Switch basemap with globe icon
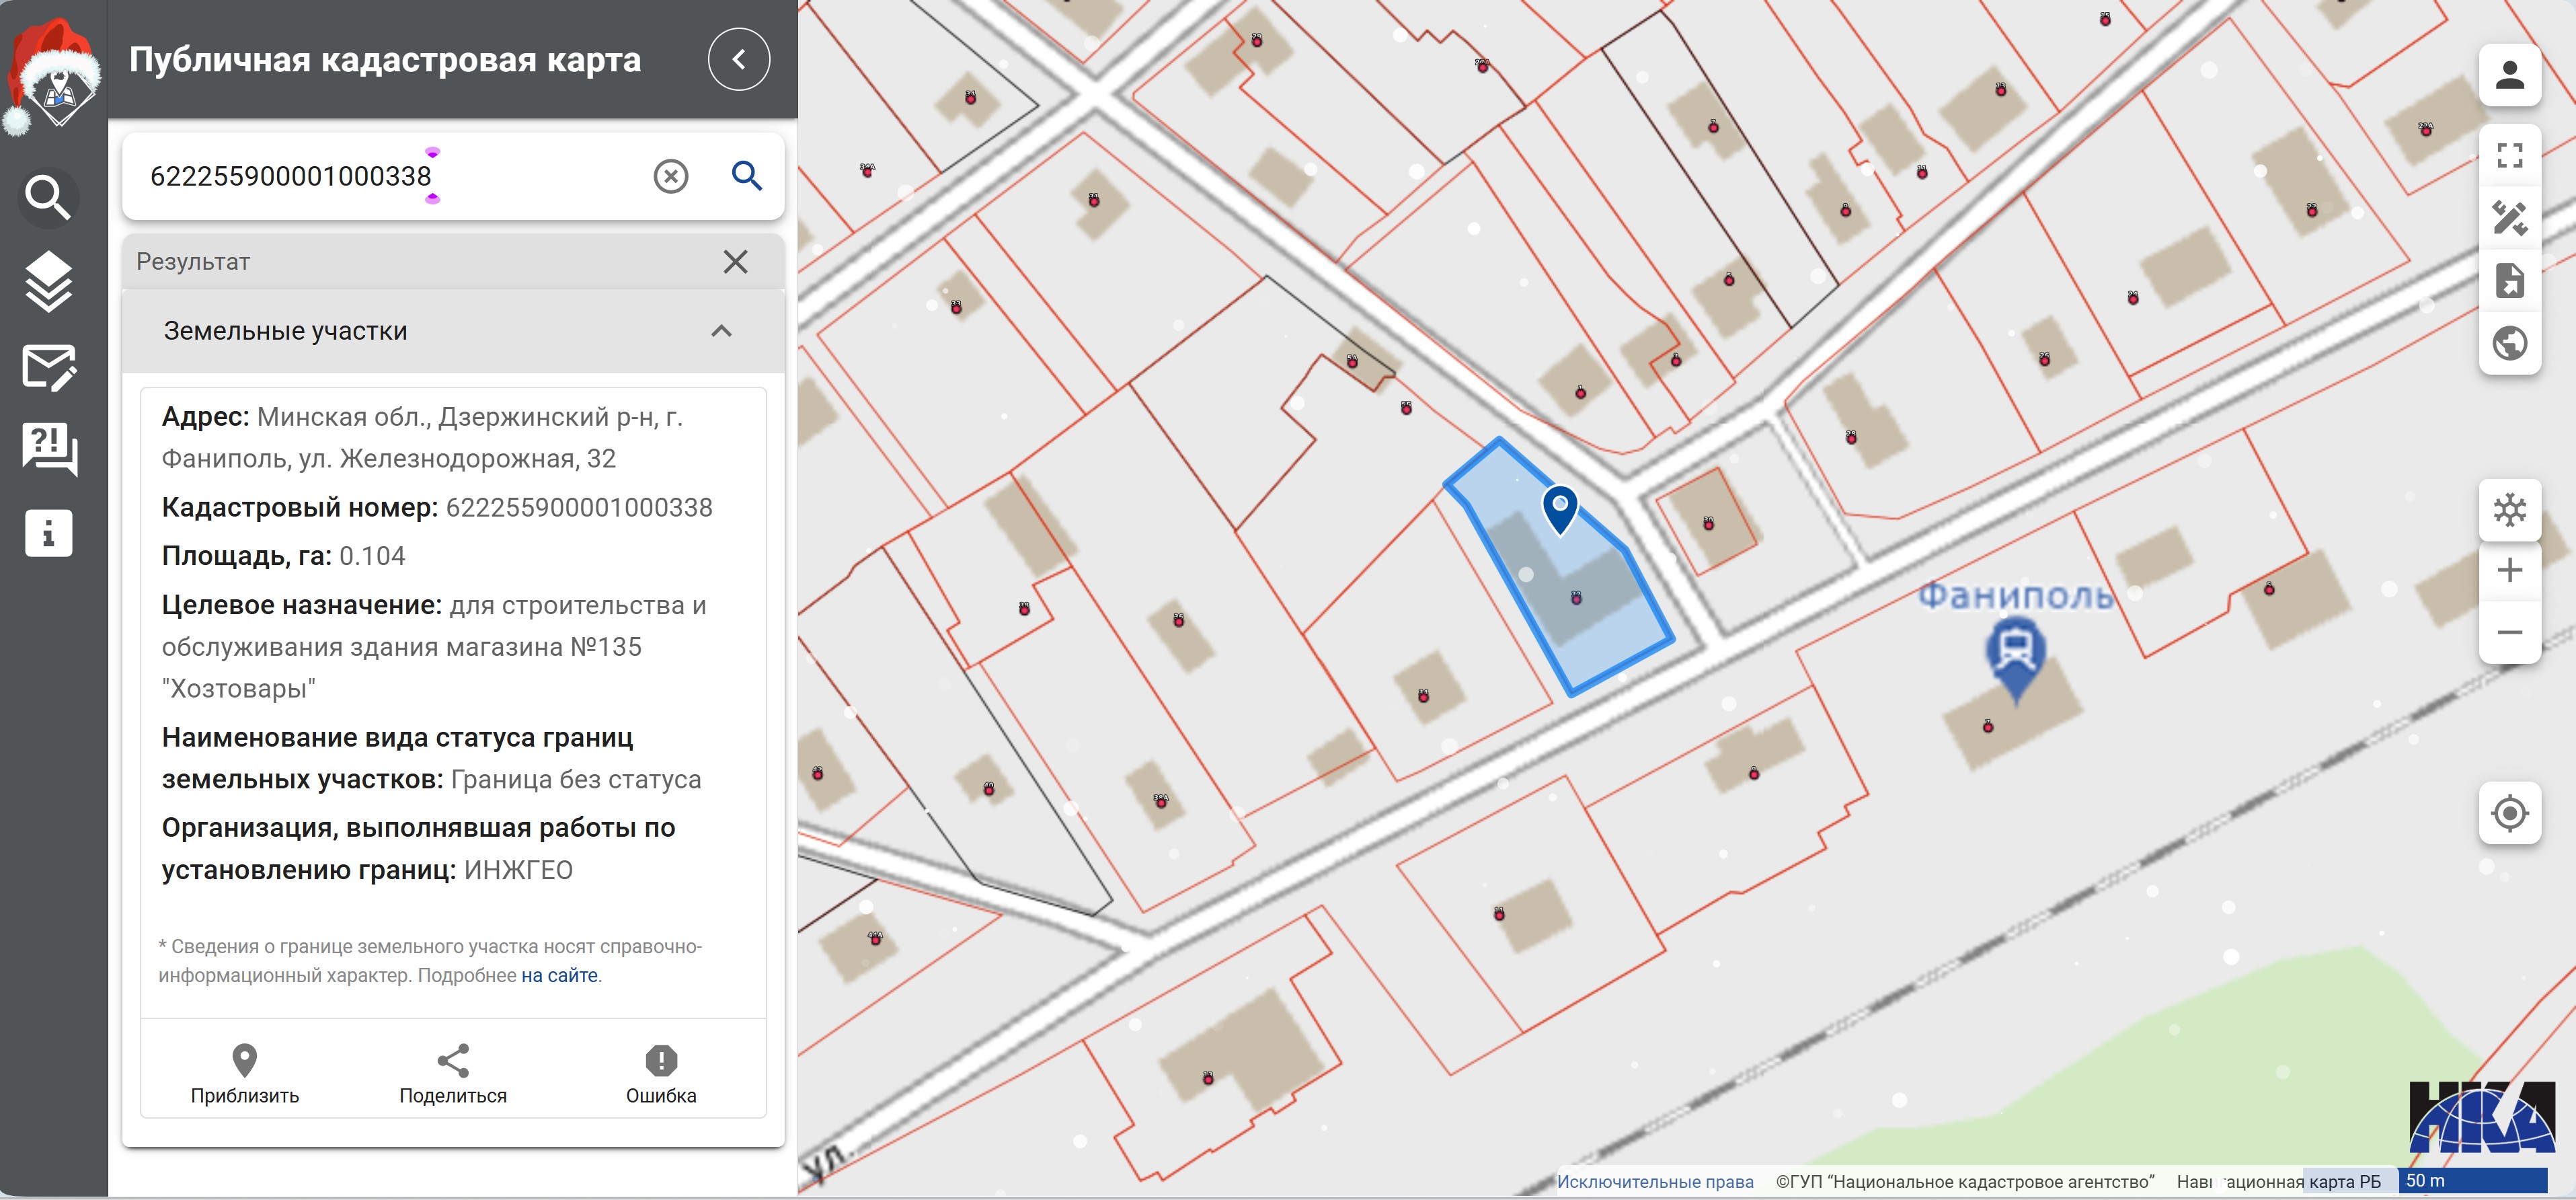 point(2508,343)
